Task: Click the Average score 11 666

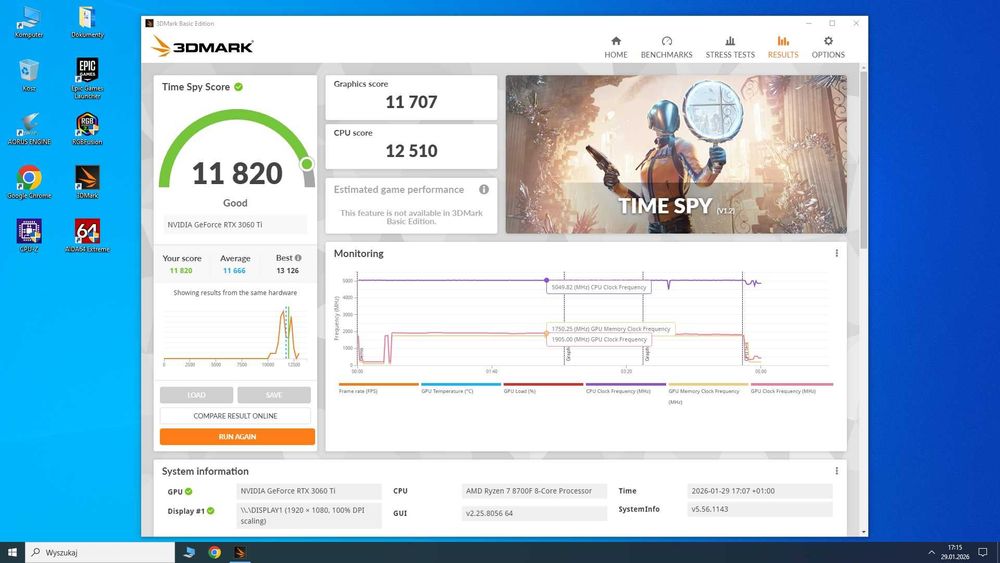Action: click(x=234, y=270)
